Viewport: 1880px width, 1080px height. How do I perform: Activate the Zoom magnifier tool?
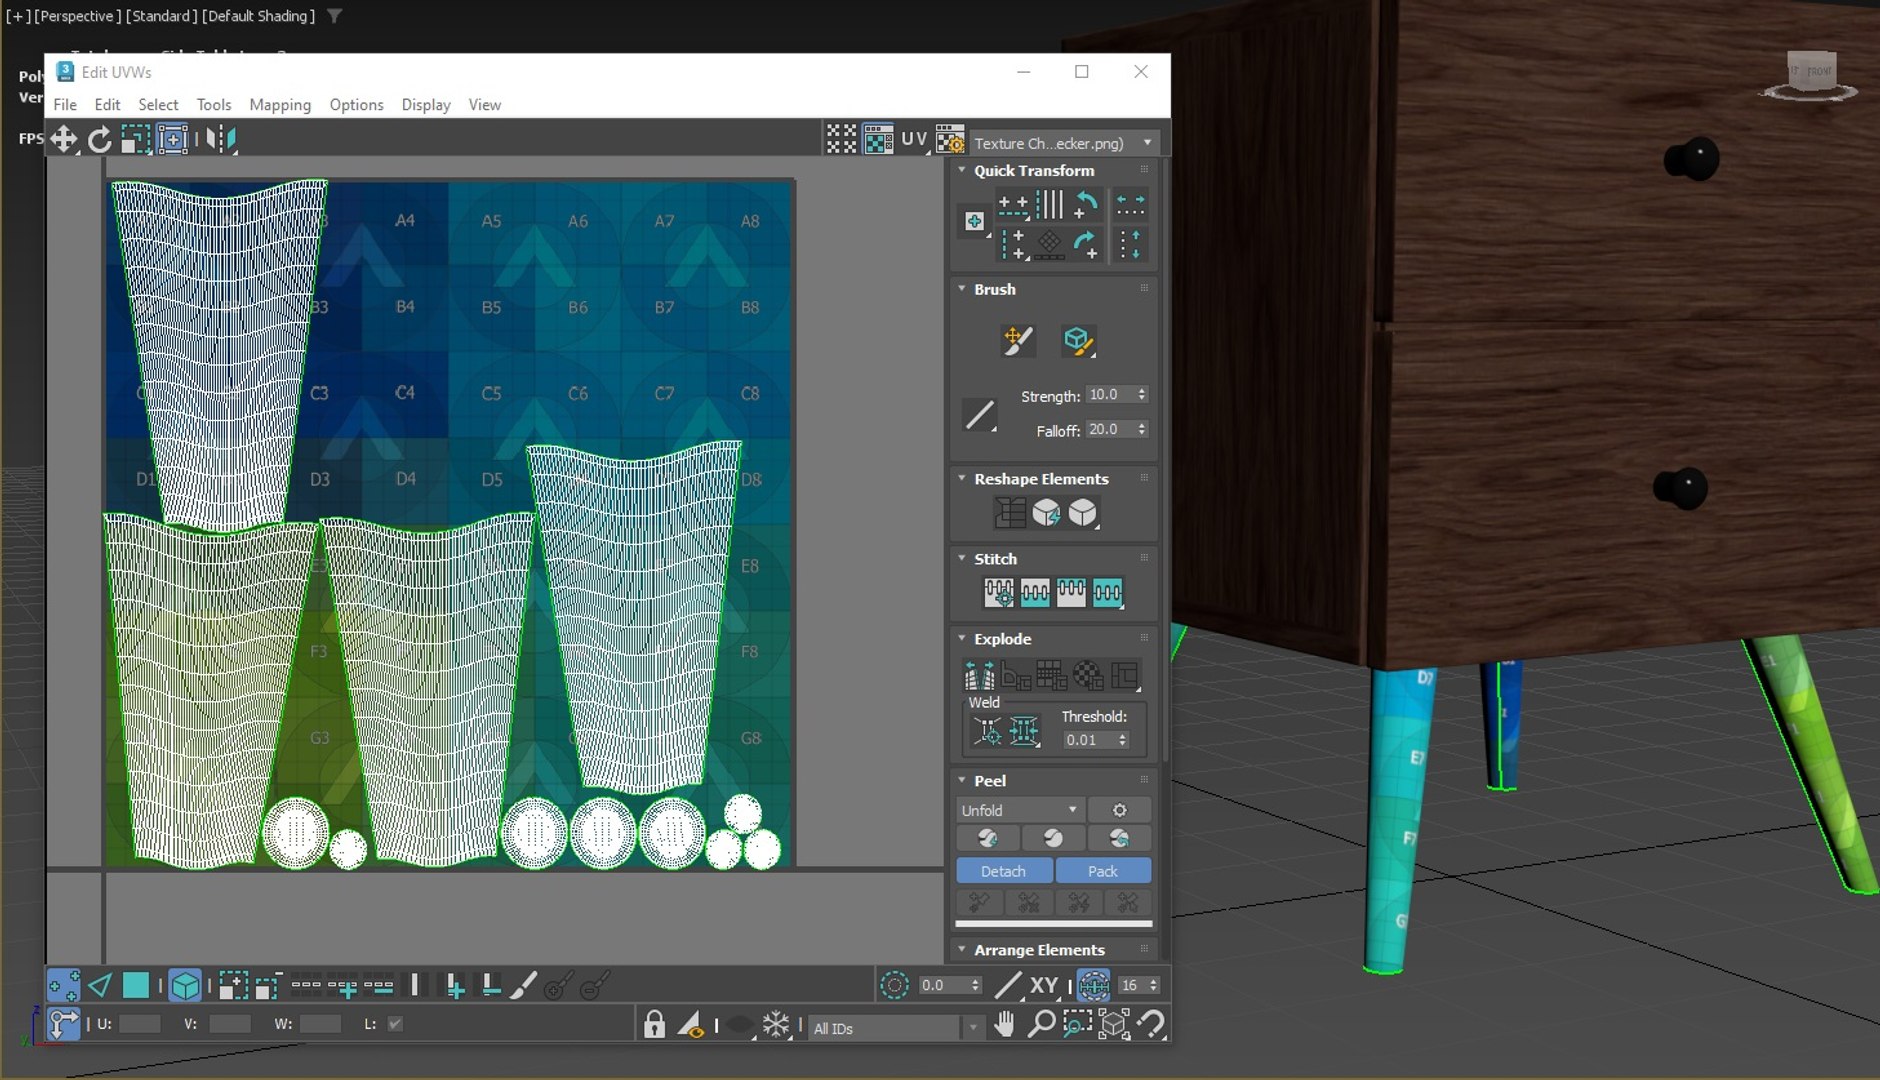(x=1041, y=1024)
